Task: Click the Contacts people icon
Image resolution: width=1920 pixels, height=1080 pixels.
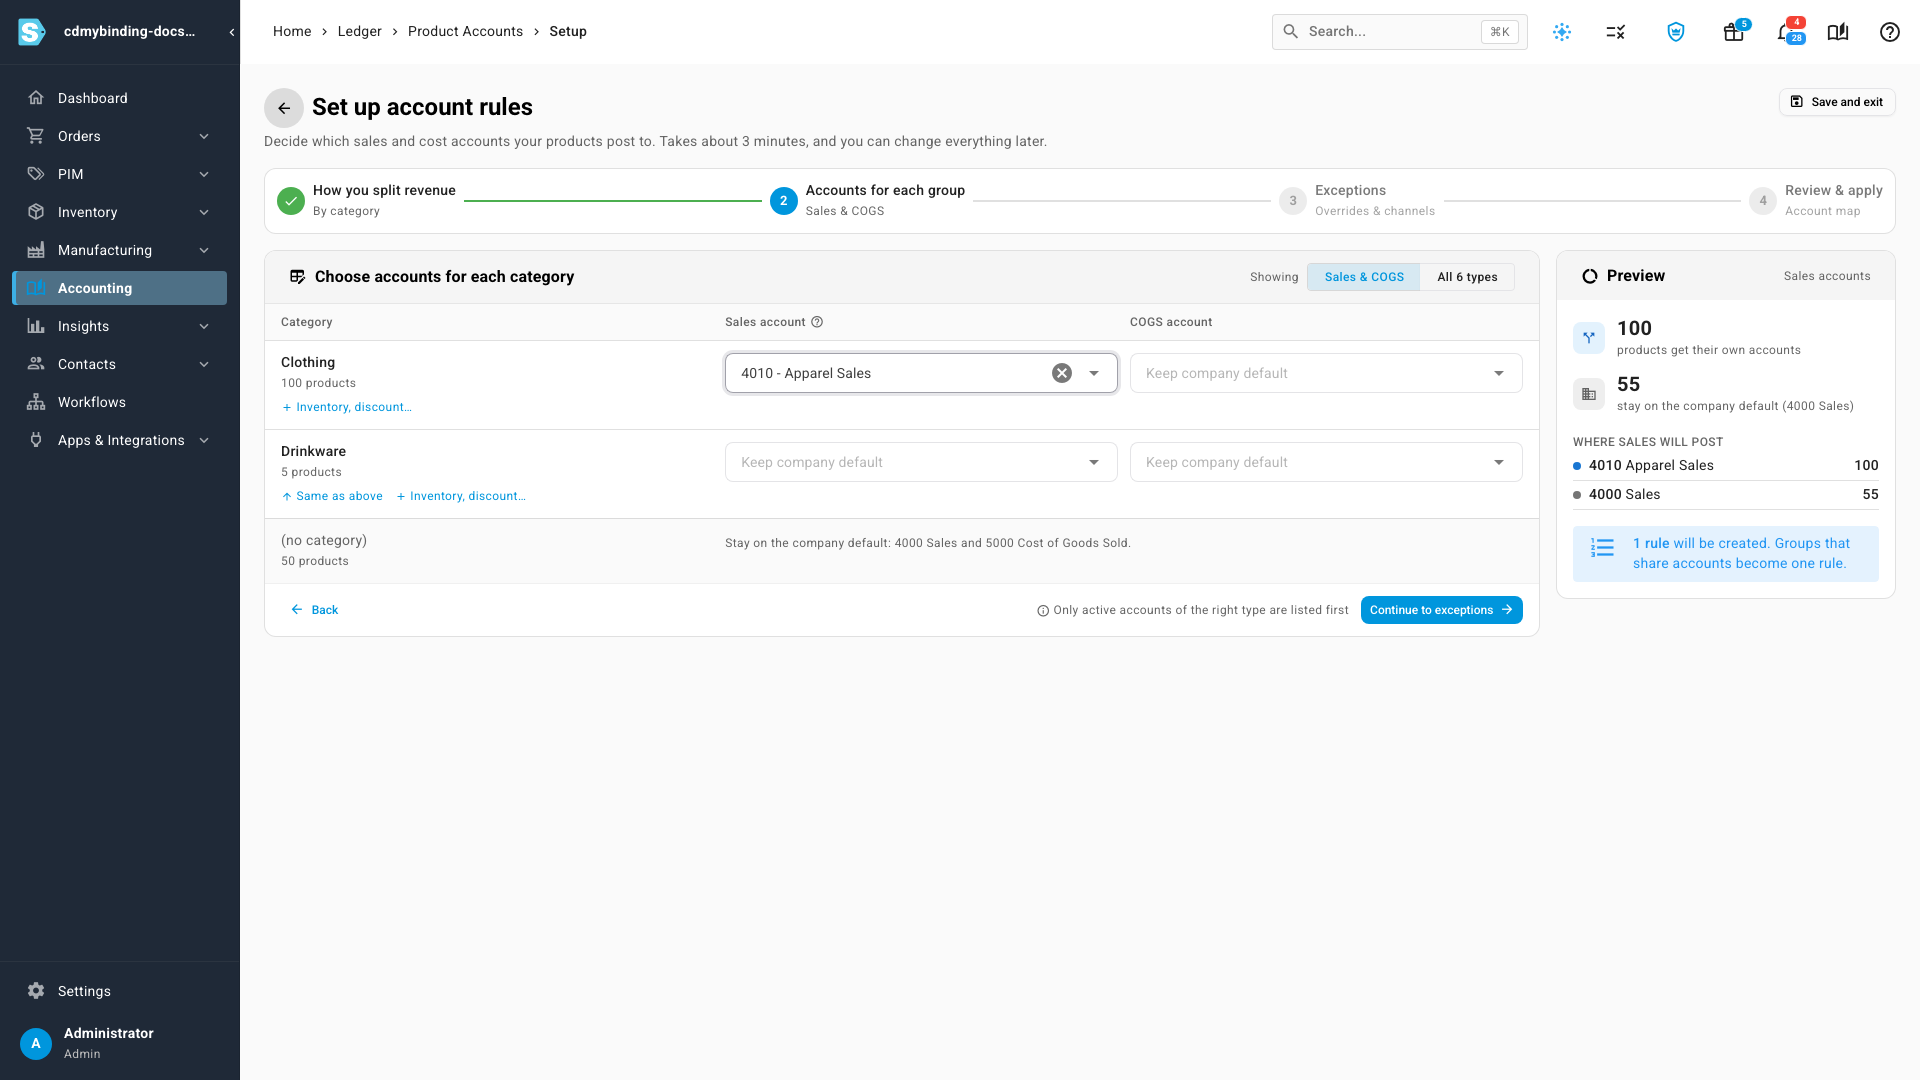Action: (x=36, y=364)
